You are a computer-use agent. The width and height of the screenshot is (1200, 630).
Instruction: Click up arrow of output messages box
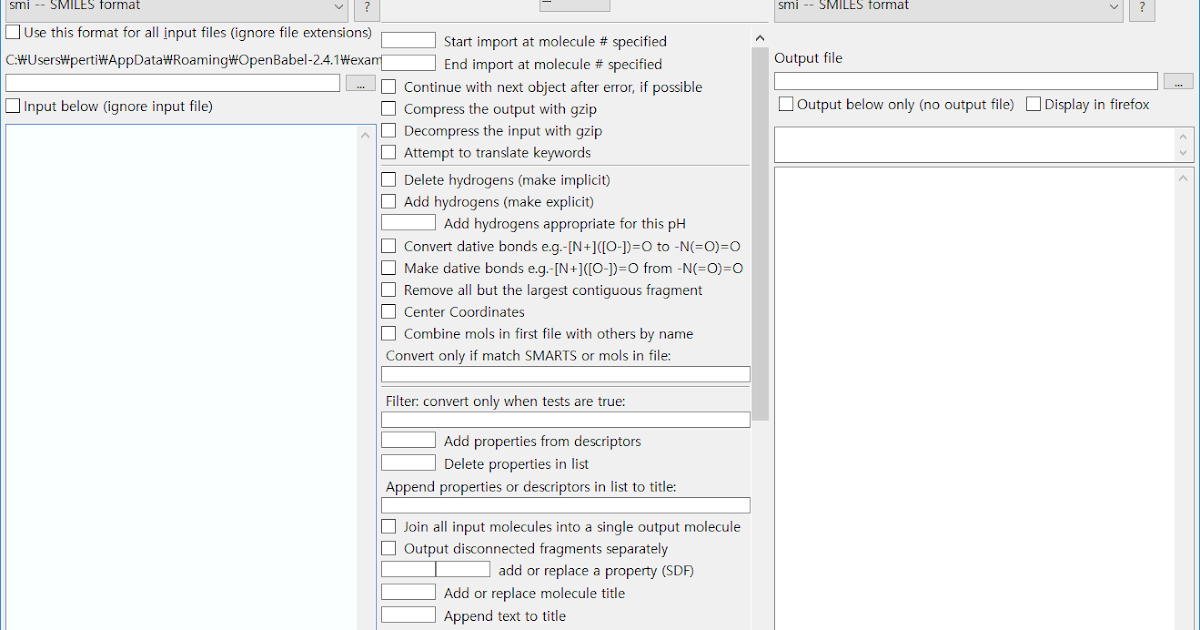1185,137
